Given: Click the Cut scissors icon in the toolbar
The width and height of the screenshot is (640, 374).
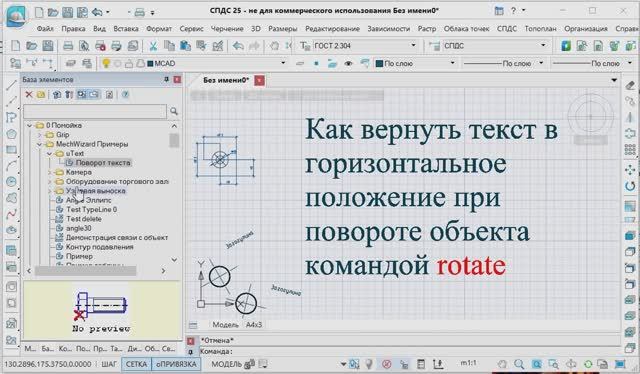Looking at the screenshot, I should [153, 46].
